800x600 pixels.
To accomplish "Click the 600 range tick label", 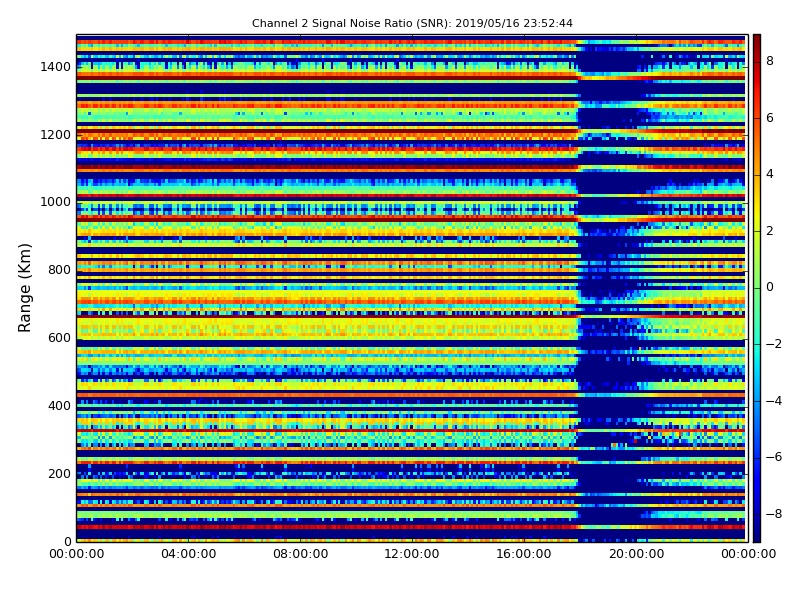I will tap(59, 338).
